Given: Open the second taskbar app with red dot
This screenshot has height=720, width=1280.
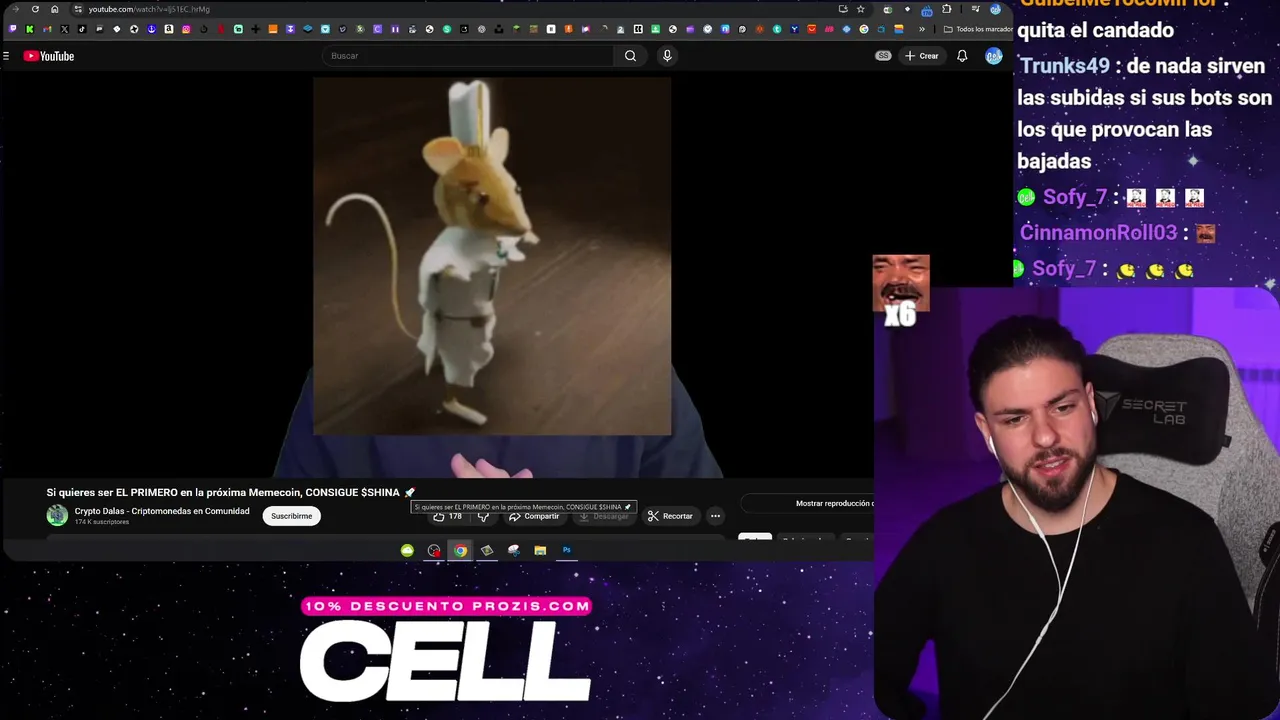Looking at the screenshot, I should [434, 550].
